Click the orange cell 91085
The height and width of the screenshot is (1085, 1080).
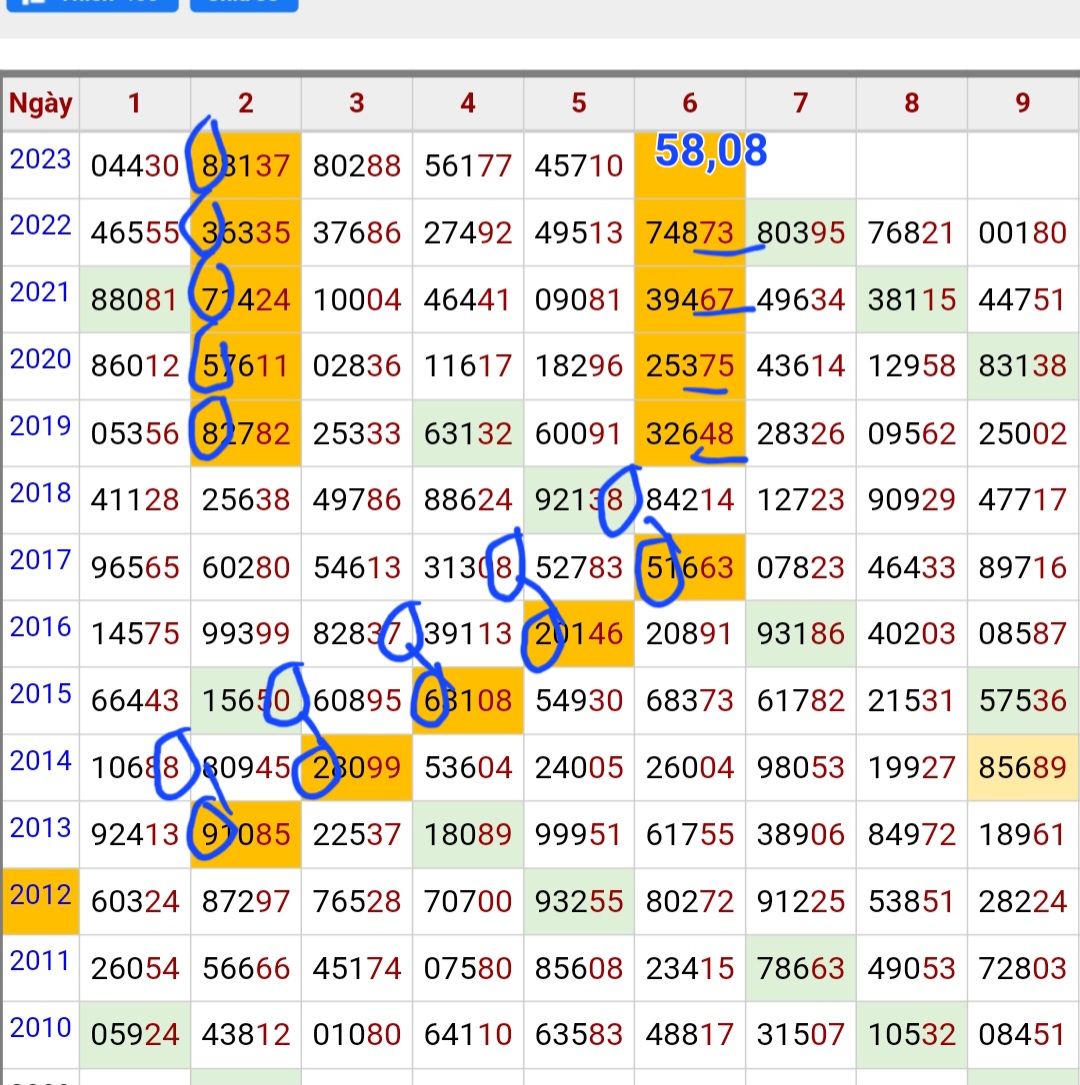pyautogui.click(x=246, y=835)
